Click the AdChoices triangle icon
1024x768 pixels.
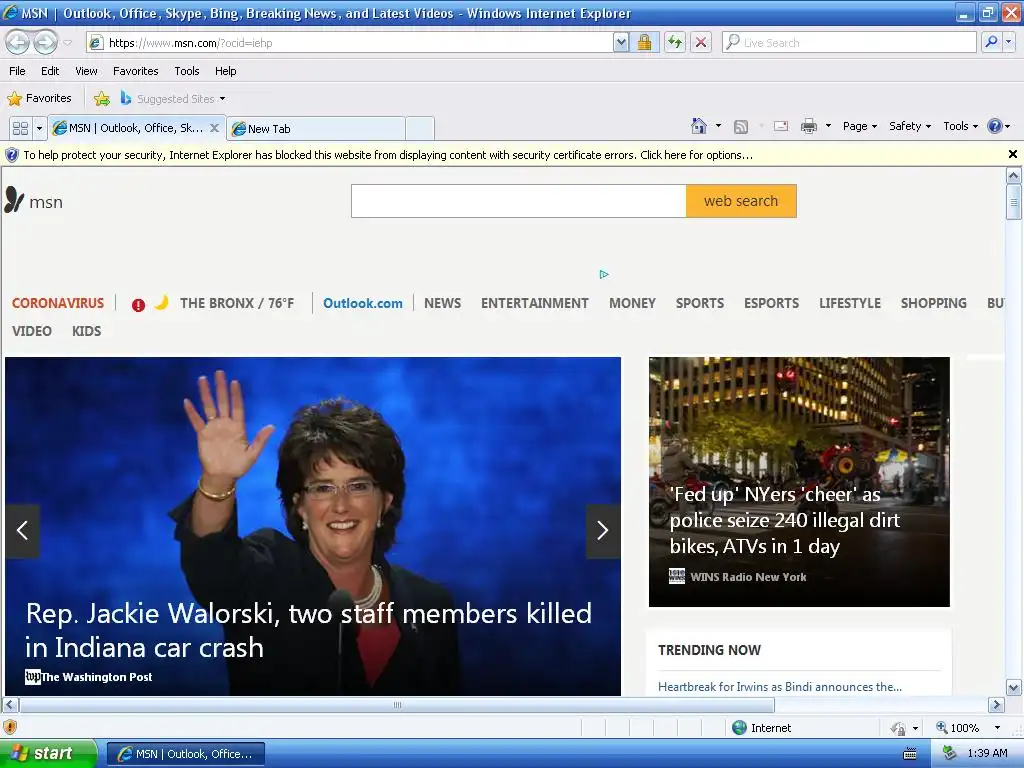604,274
